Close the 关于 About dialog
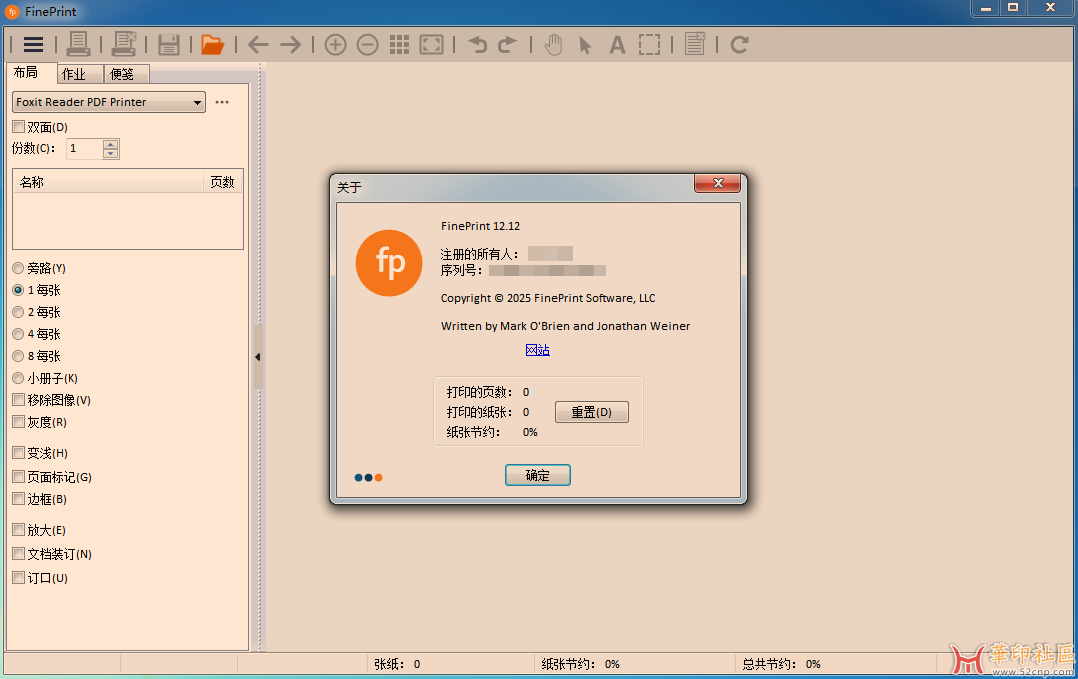The width and height of the screenshot is (1078, 679). 718,183
